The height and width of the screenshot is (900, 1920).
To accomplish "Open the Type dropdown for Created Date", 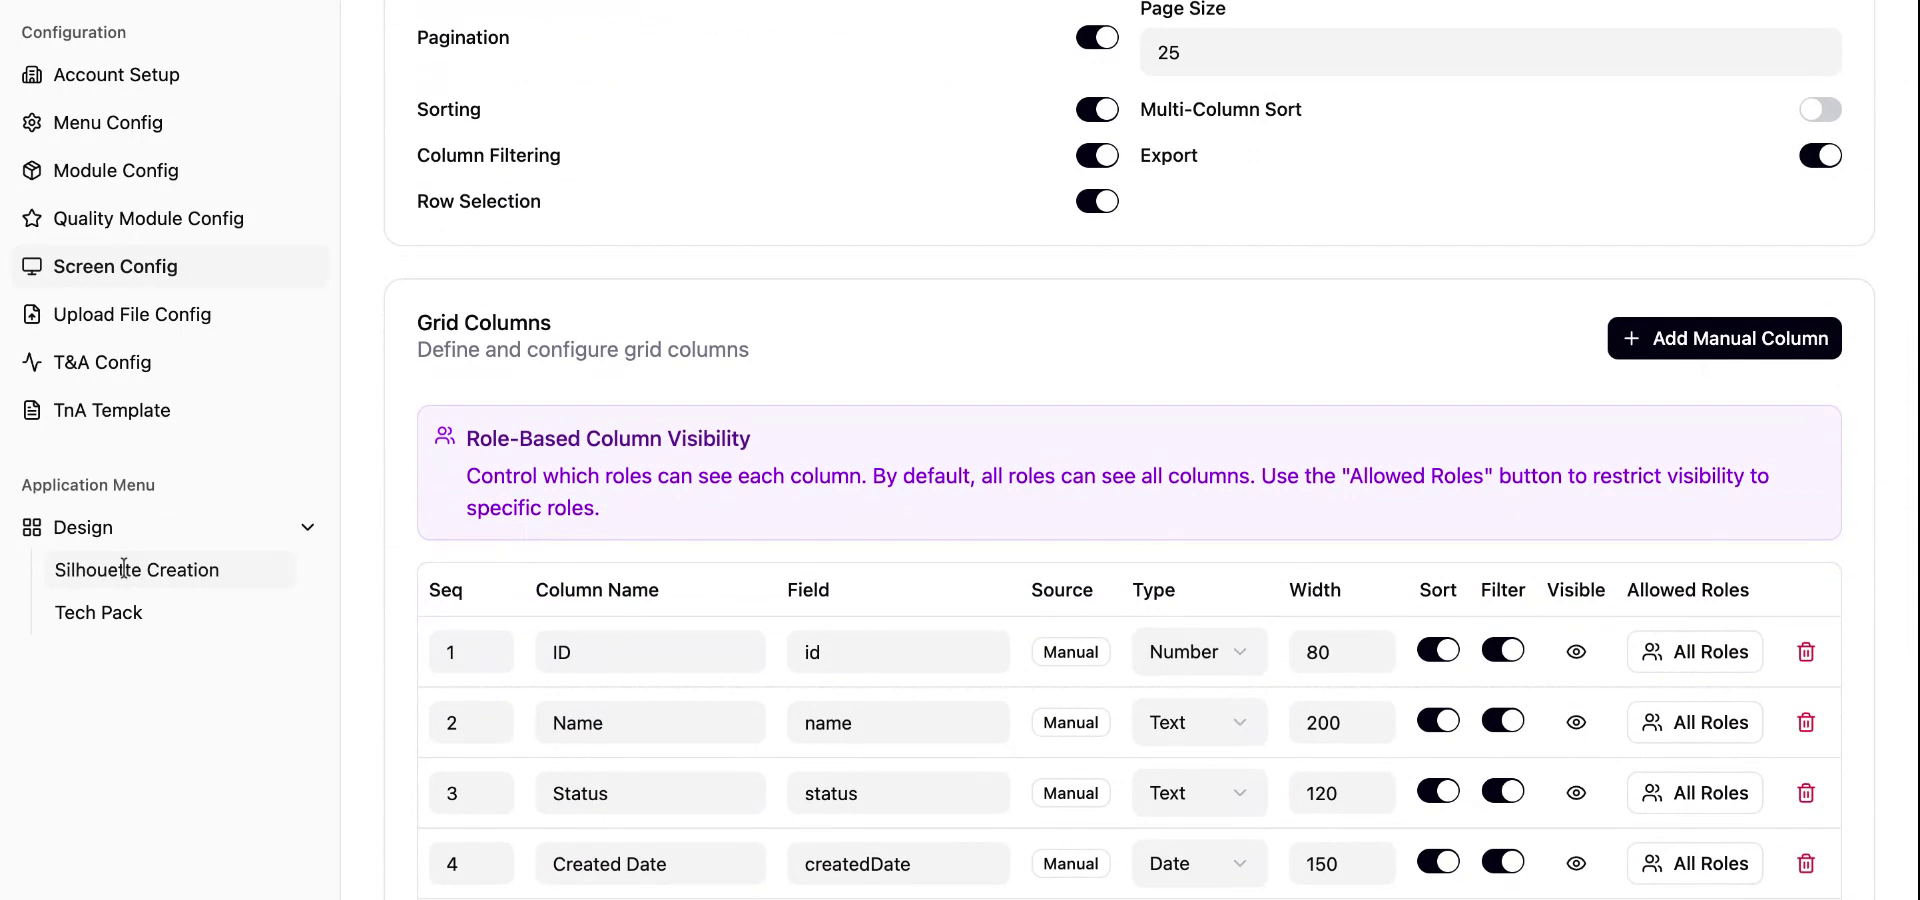I will pyautogui.click(x=1198, y=863).
